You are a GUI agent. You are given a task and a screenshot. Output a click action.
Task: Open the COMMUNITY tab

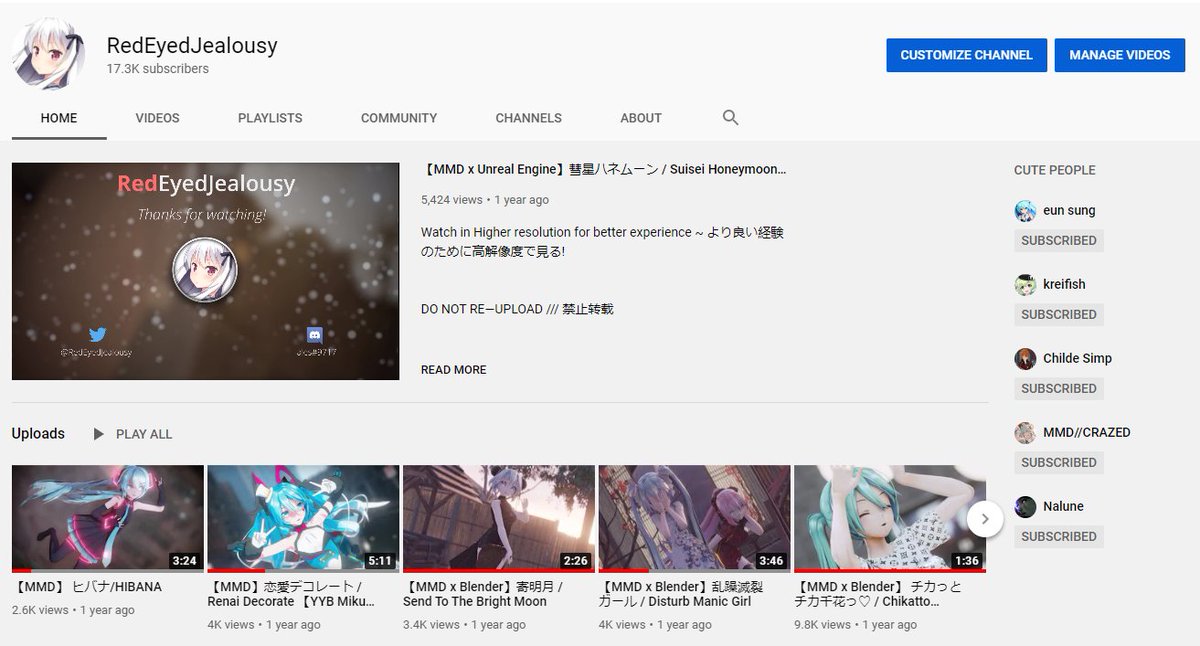(399, 118)
